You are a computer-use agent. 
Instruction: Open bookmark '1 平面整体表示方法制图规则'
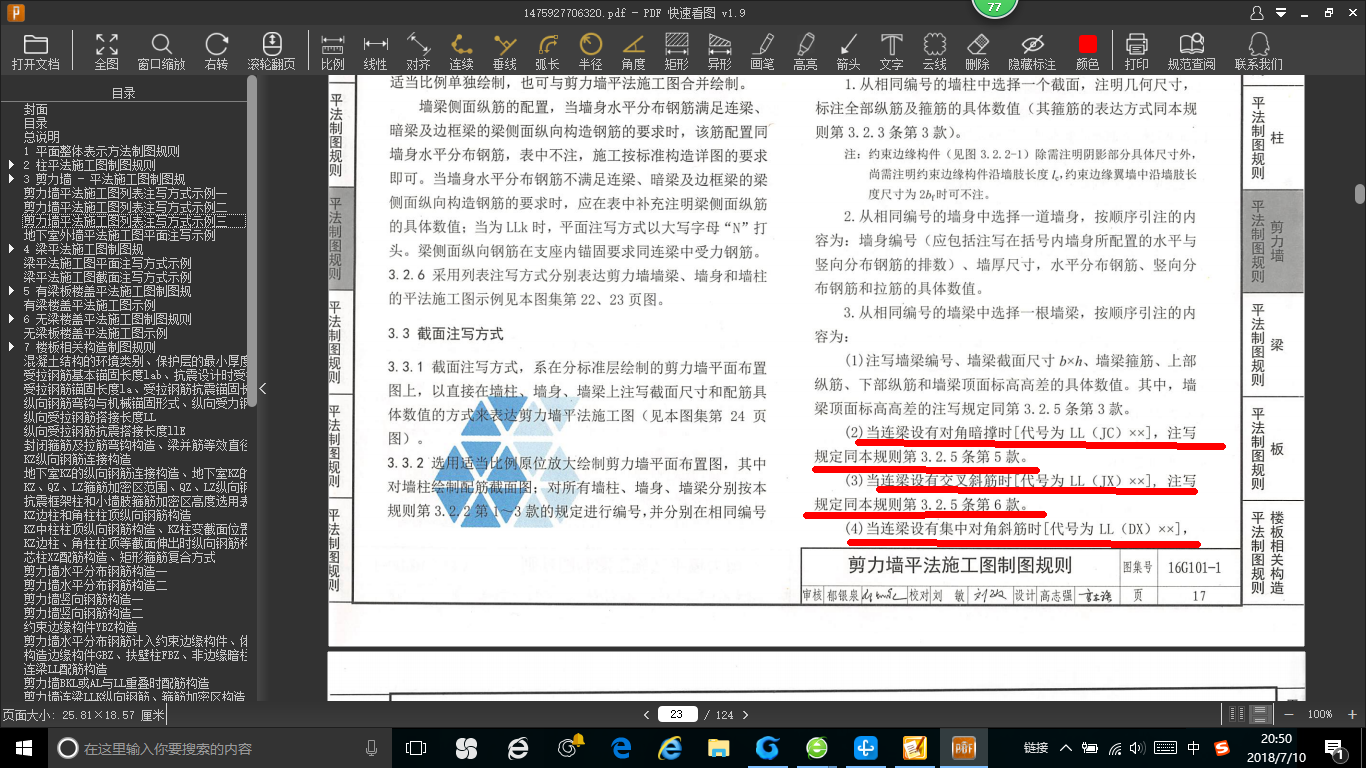coord(102,151)
